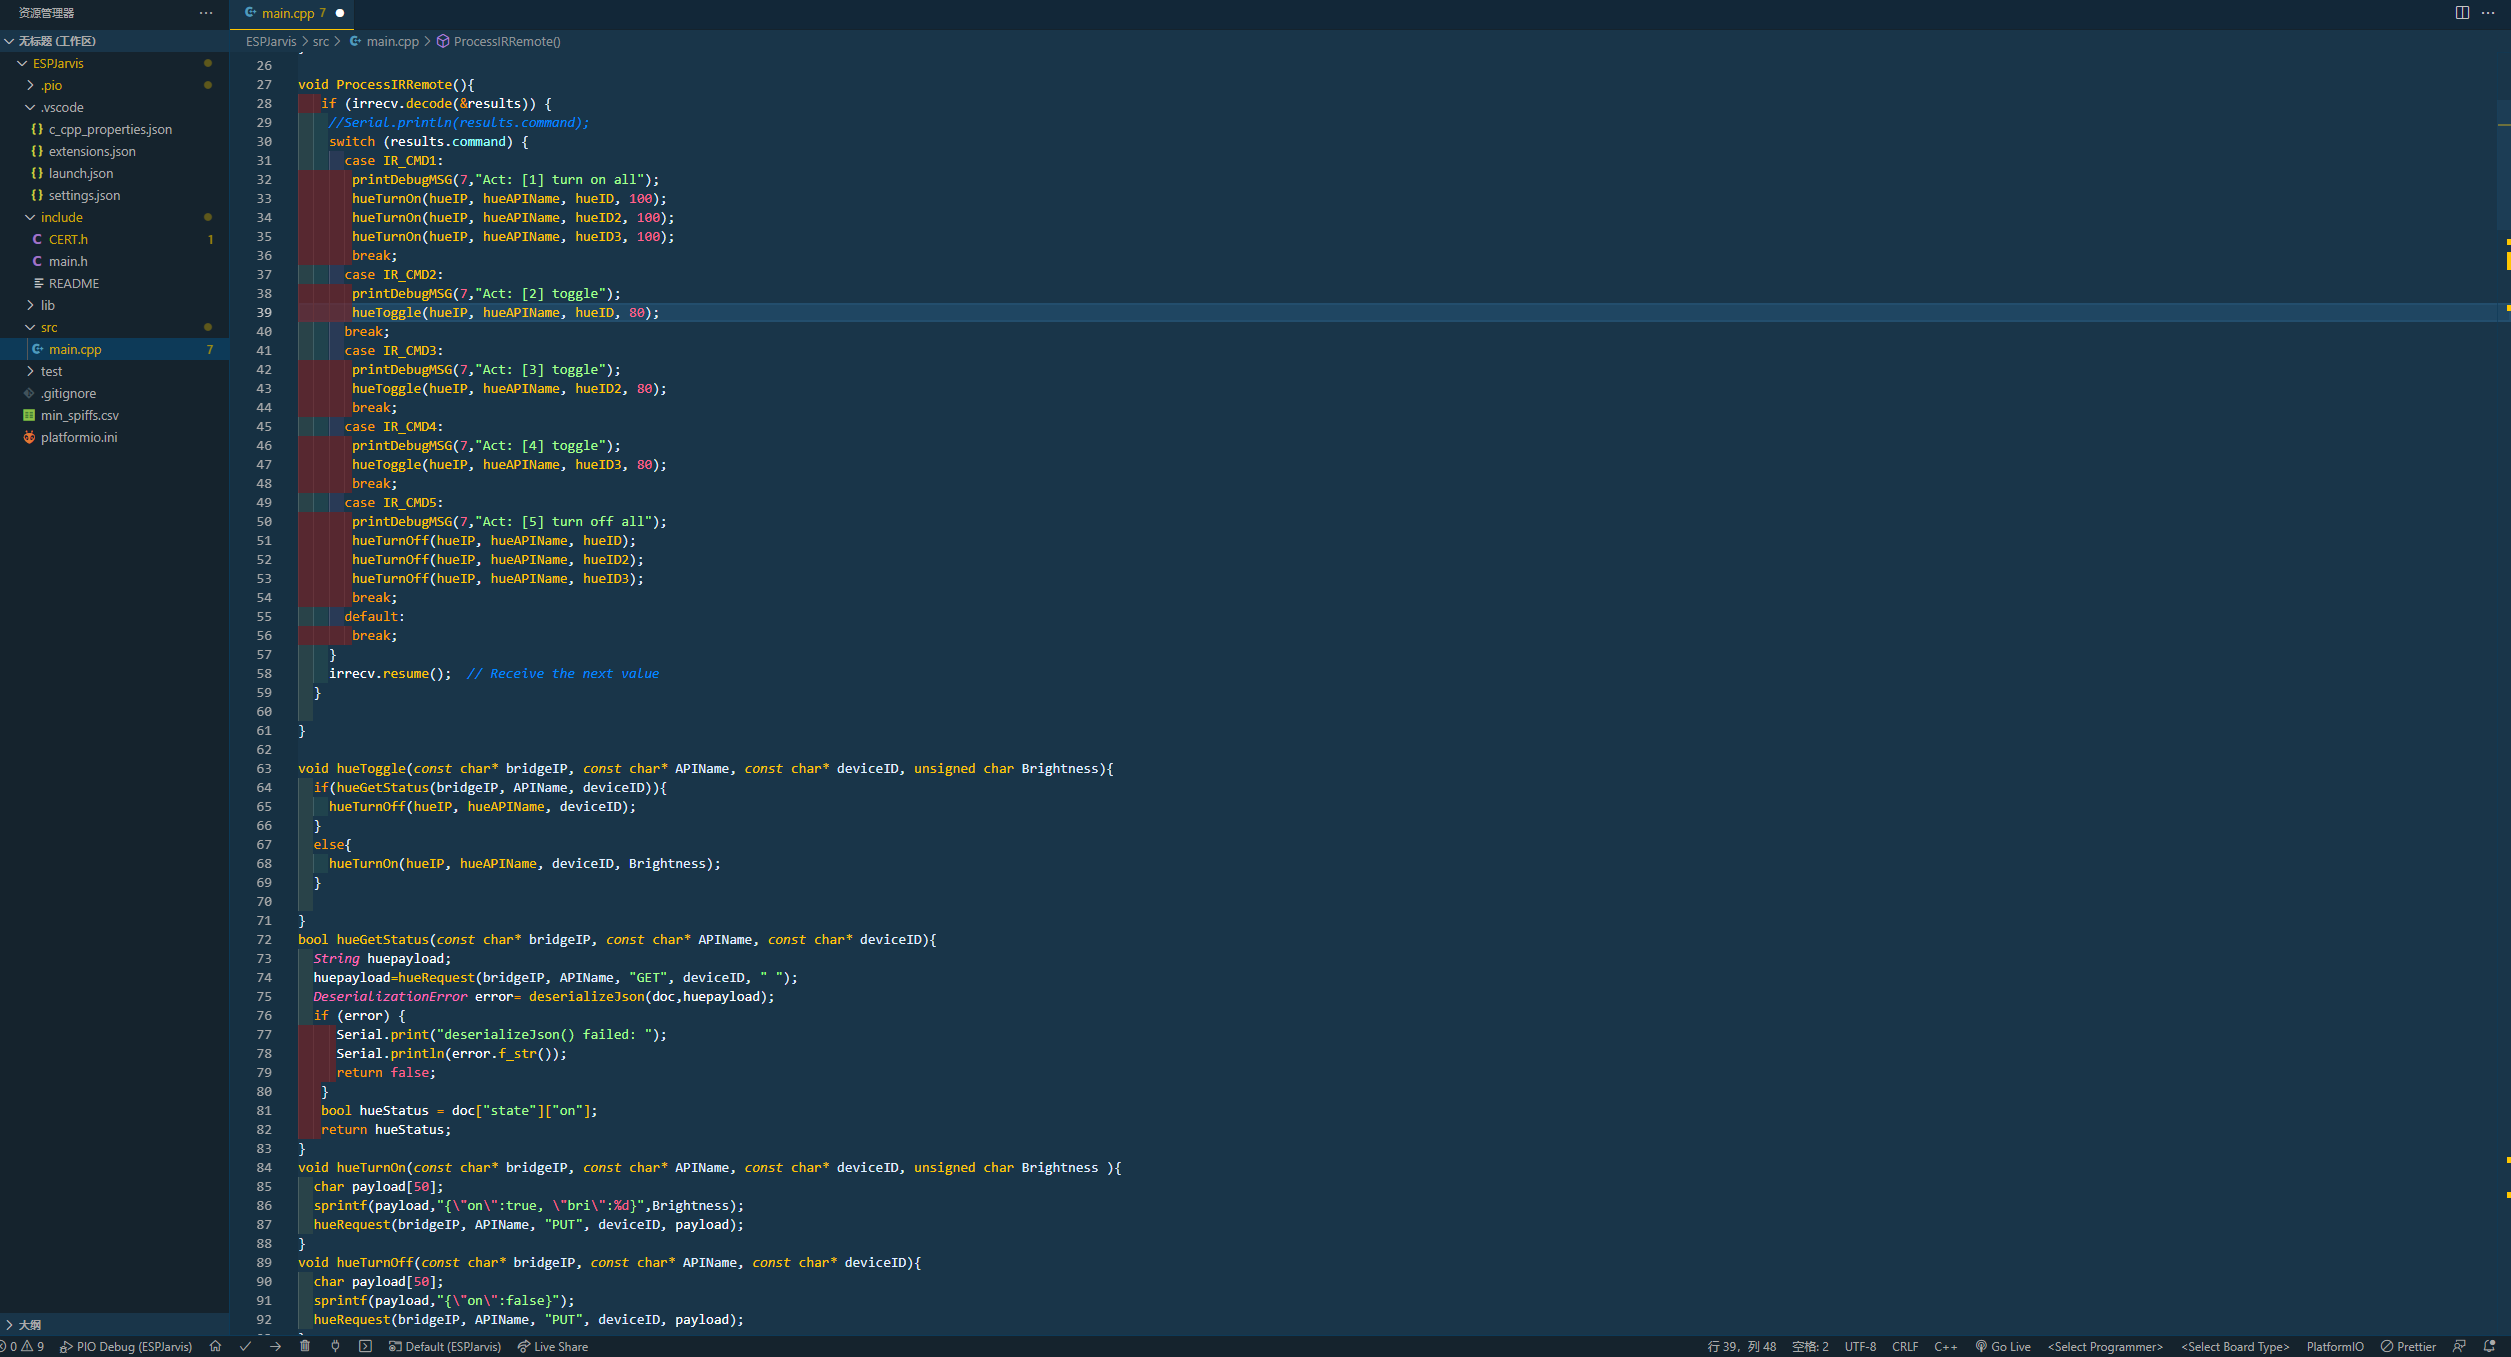2511x1357 pixels.
Task: Open the explorer more actions menu
Action: (206, 12)
